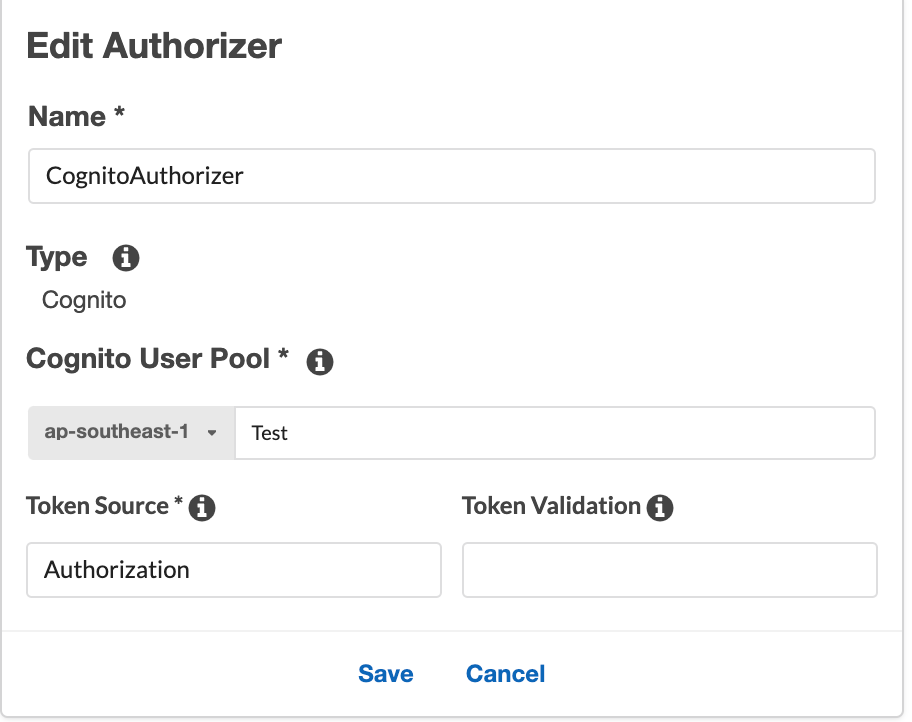Cancel editing the authorizer

[505, 674]
